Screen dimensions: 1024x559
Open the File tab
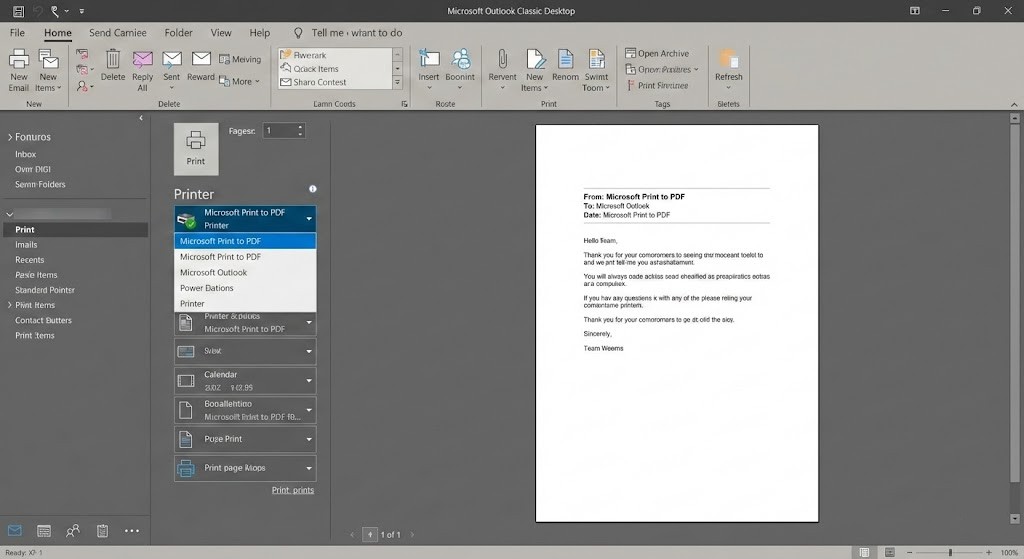click(x=17, y=33)
